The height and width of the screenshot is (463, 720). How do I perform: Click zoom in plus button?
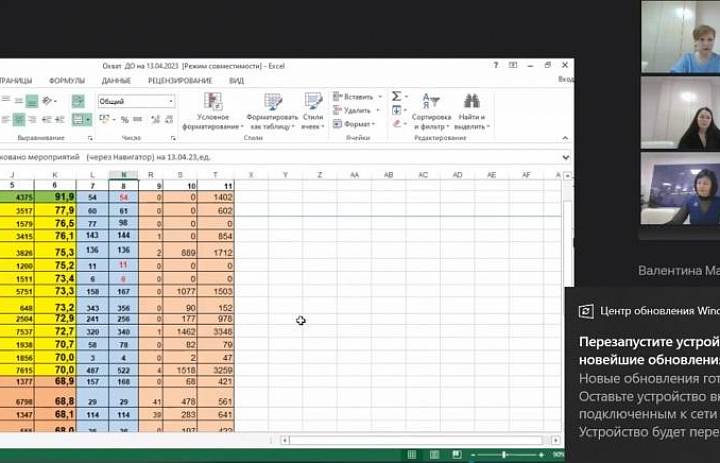coord(541,455)
